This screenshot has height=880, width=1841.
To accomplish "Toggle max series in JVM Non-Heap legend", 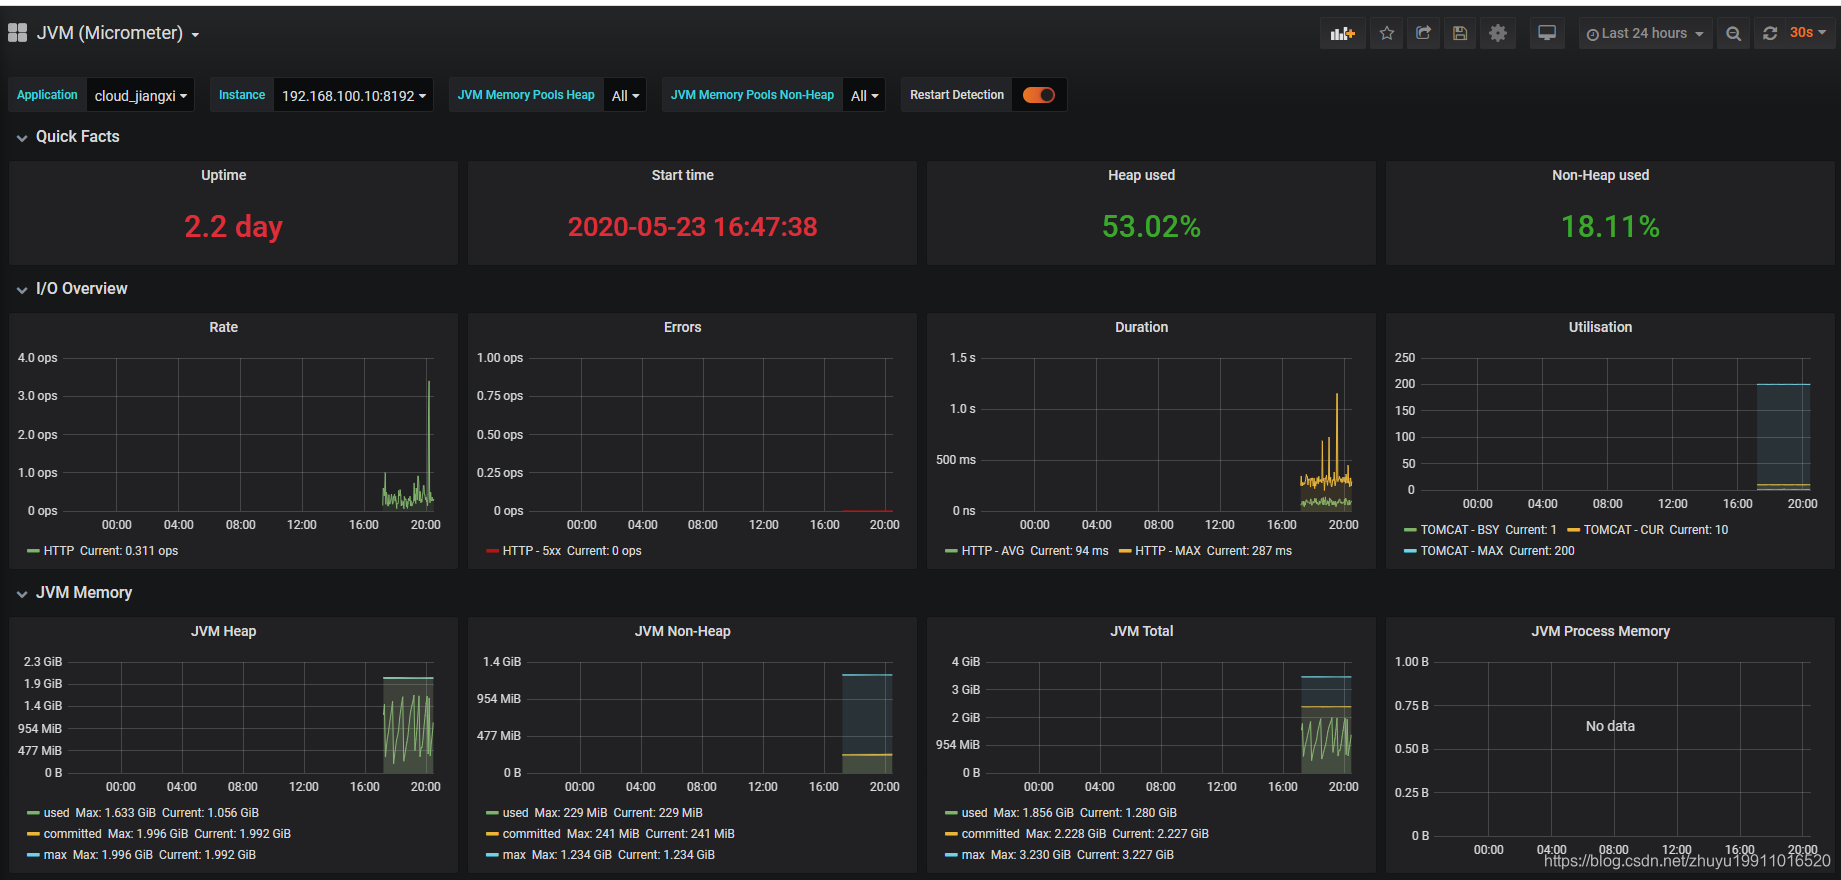I will pos(514,855).
